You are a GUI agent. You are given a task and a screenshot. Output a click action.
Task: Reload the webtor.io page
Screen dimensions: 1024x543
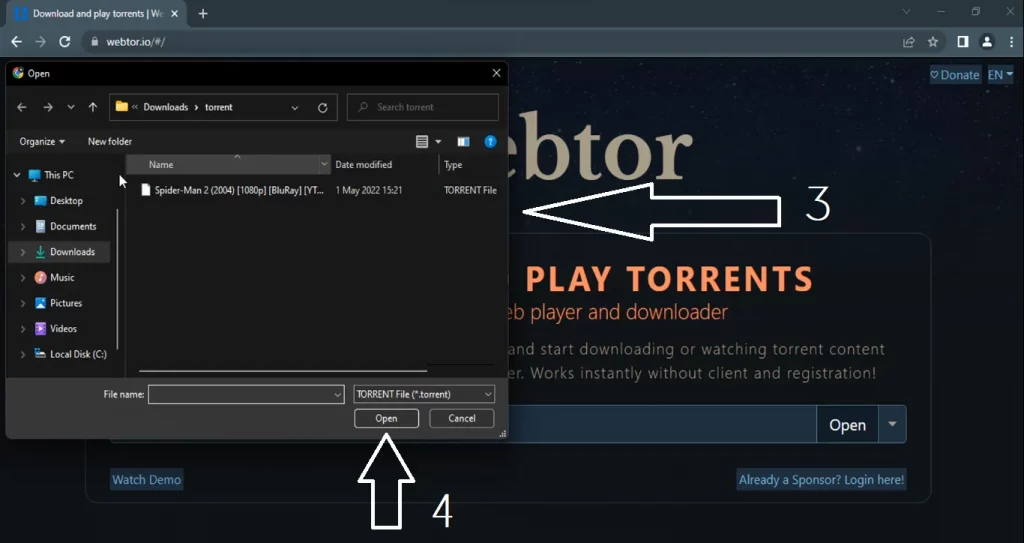click(x=65, y=42)
